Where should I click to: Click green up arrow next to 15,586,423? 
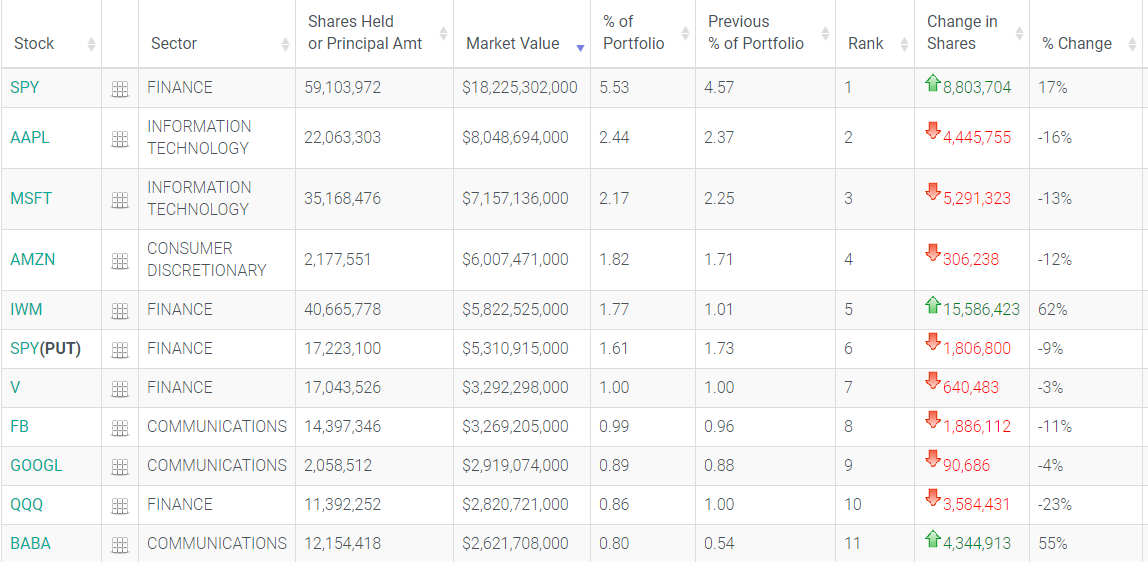[933, 304]
